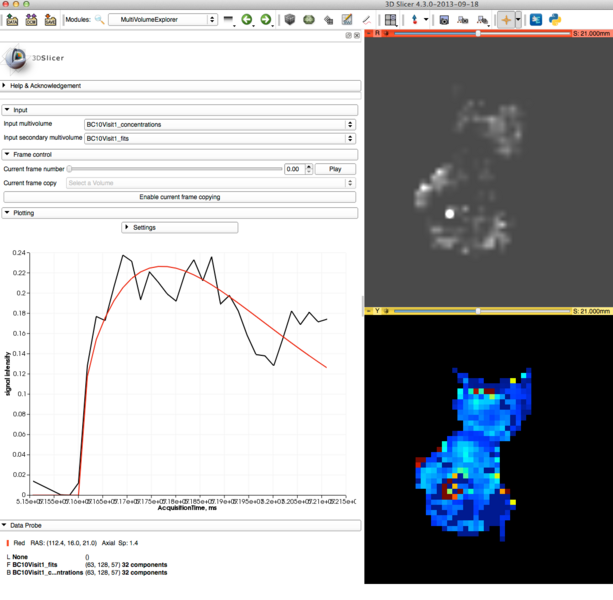Open the Extension Manager icon
The image size is (613, 600).
click(536, 20)
